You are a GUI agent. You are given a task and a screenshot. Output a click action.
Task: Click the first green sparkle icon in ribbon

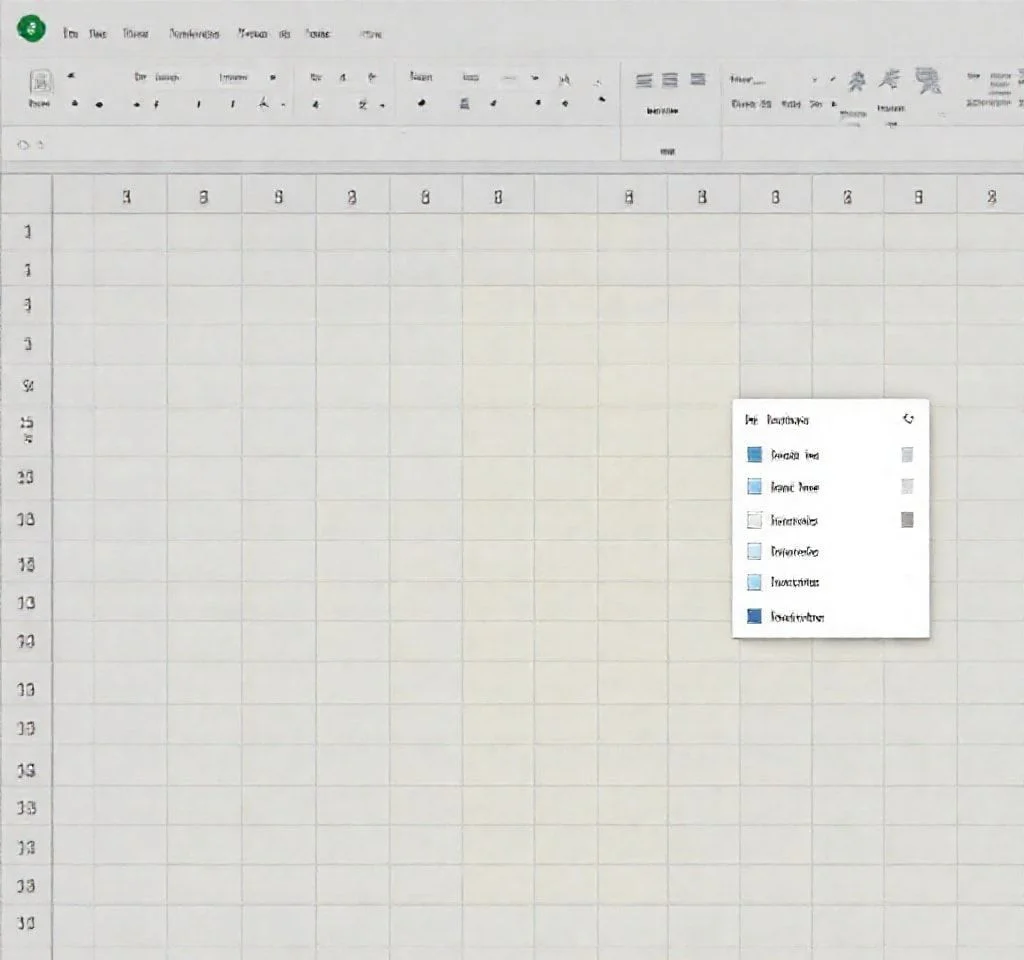point(857,81)
